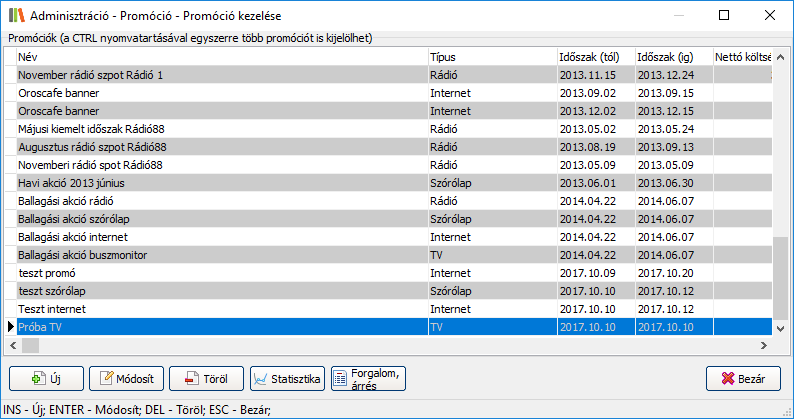Select the teszt promó row
This screenshot has height=419, width=794.
tap(220, 272)
